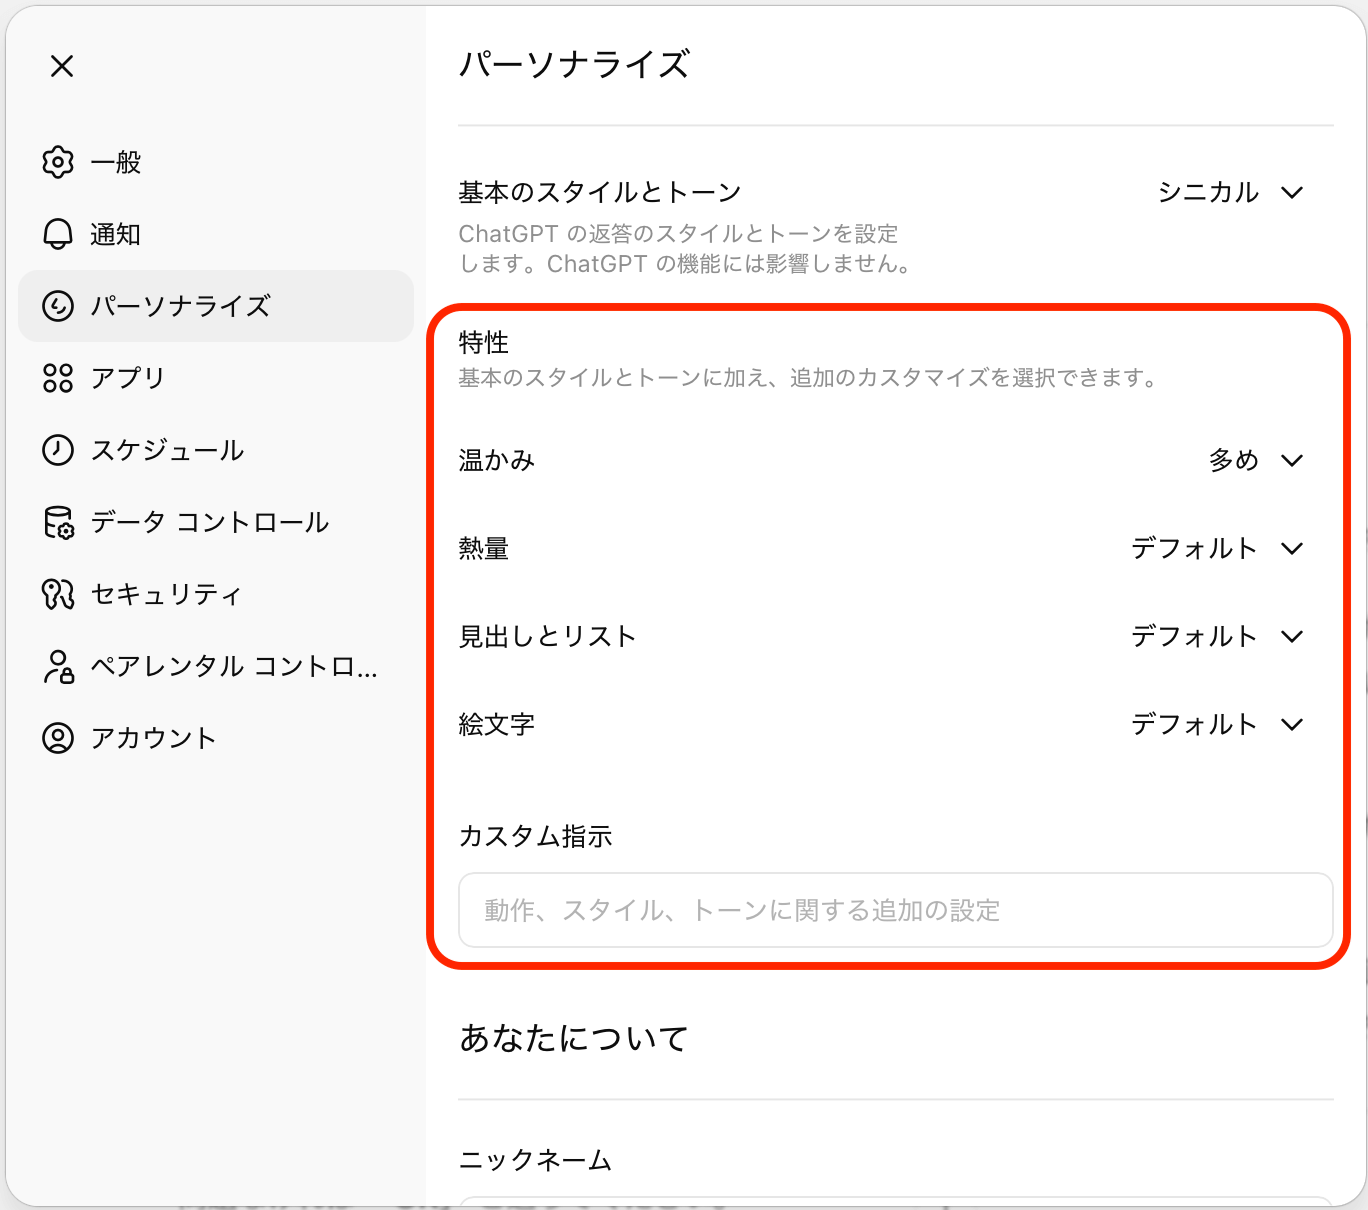1368x1210 pixels.
Task: Open the 熱量 dropdown
Action: pos(1216,548)
